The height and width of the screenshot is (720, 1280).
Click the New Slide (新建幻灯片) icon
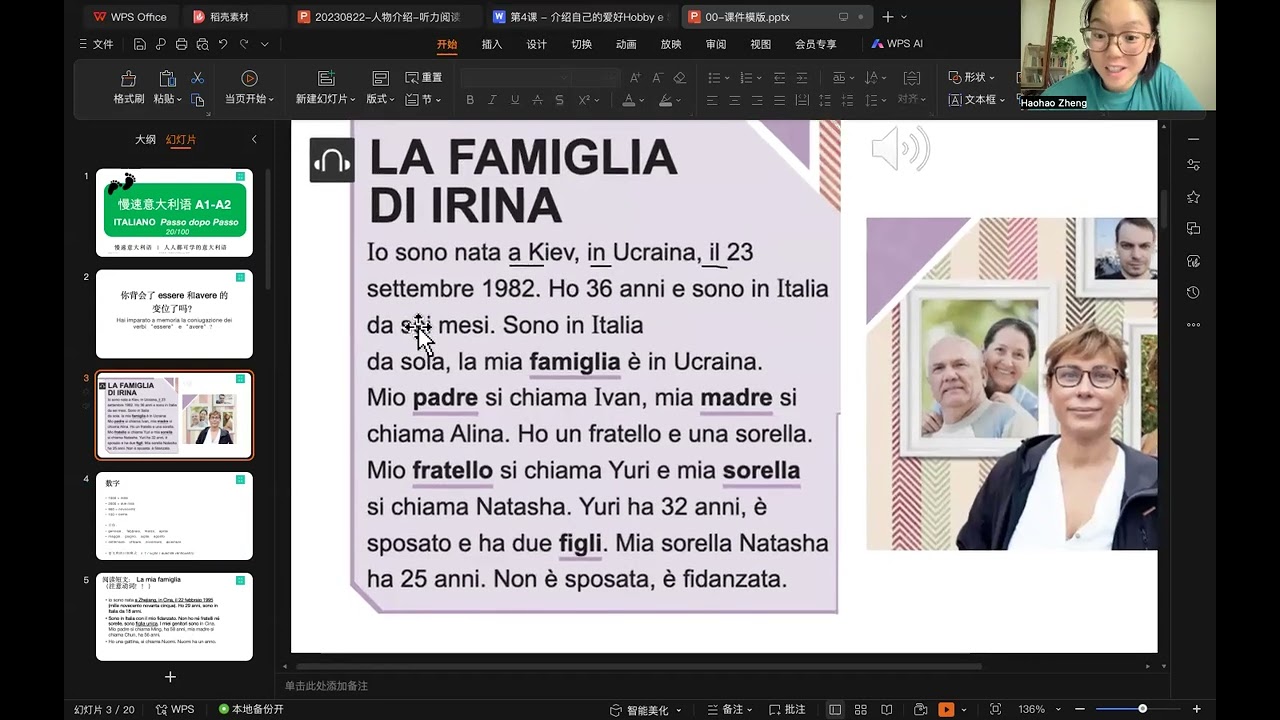(x=326, y=79)
